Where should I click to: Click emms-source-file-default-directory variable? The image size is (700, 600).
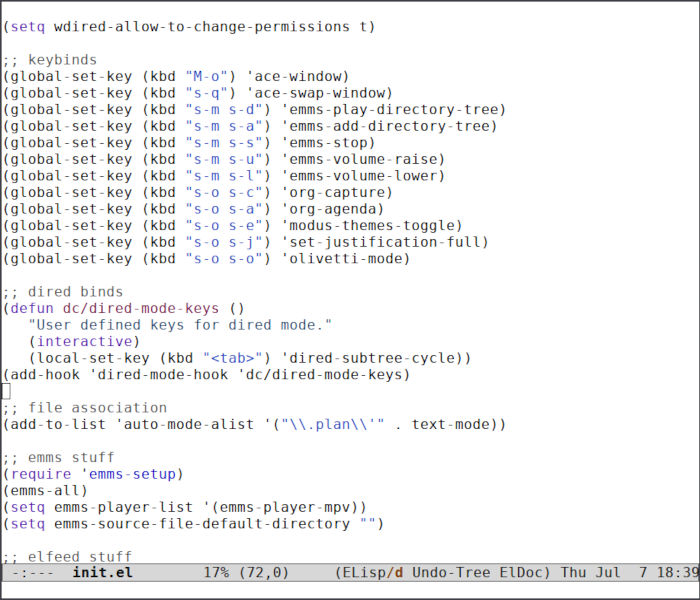point(201,524)
